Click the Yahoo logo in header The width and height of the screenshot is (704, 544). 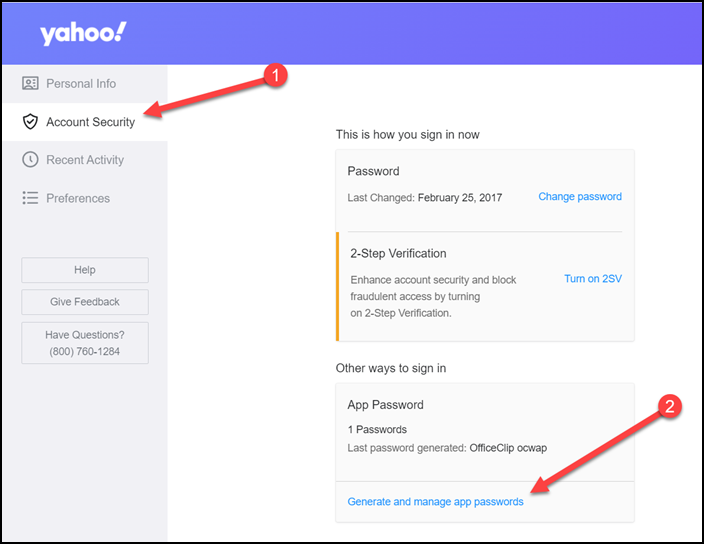pyautogui.click(x=83, y=33)
